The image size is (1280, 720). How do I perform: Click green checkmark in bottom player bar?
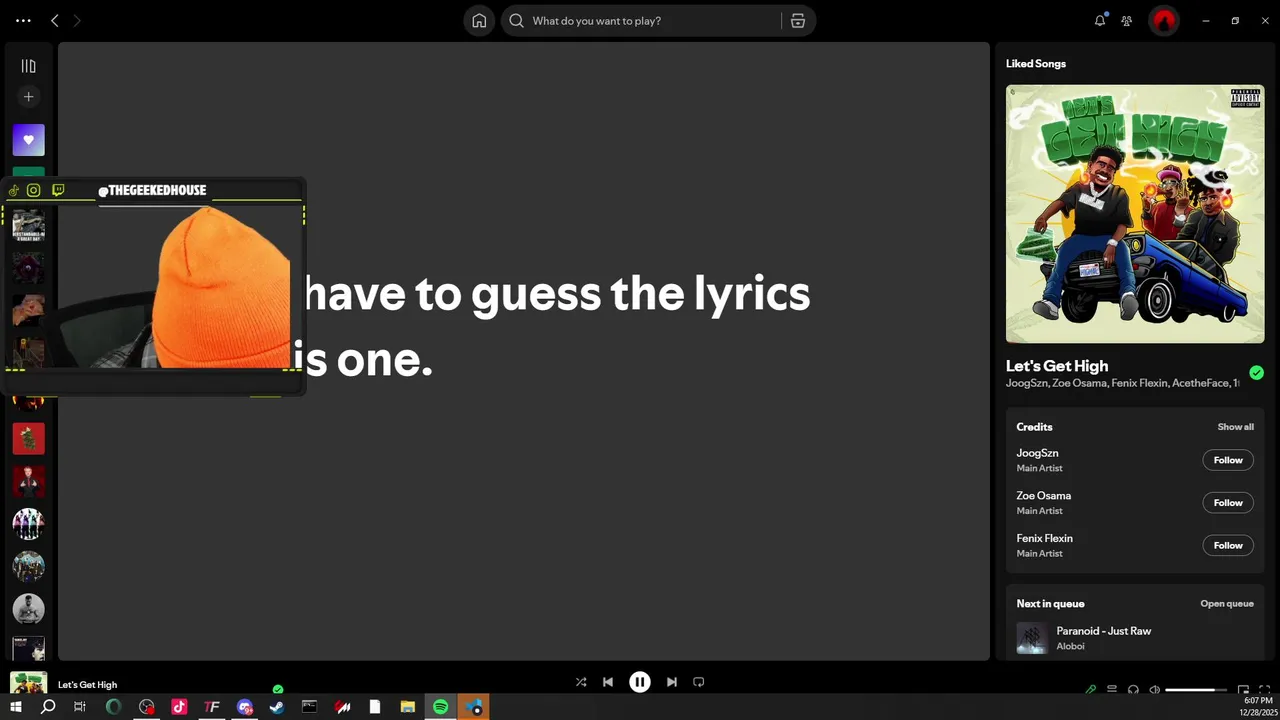[x=278, y=689]
